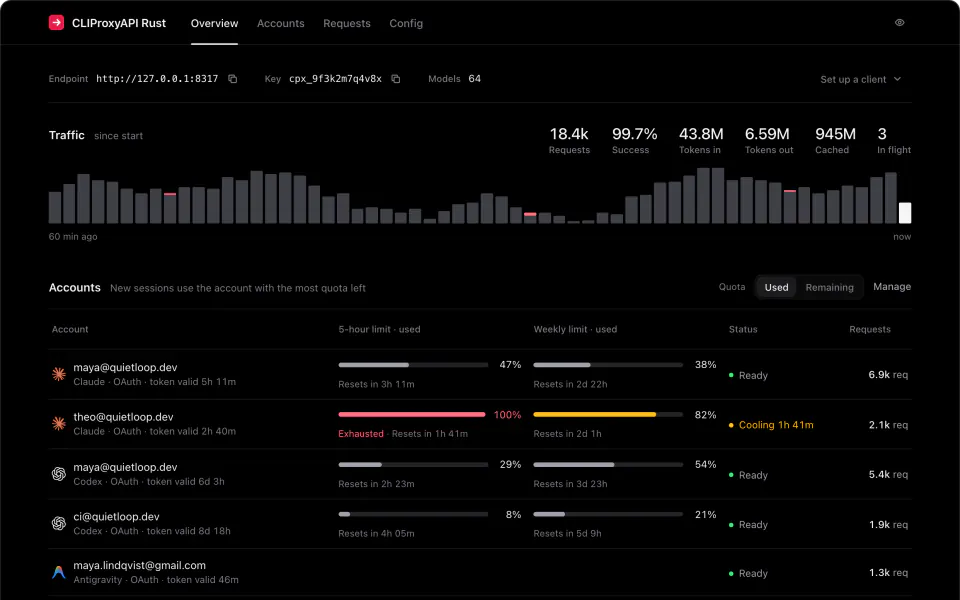Screen dimensions: 960x600
Task: Click the 5.4k req value
Action: click(x=888, y=474)
